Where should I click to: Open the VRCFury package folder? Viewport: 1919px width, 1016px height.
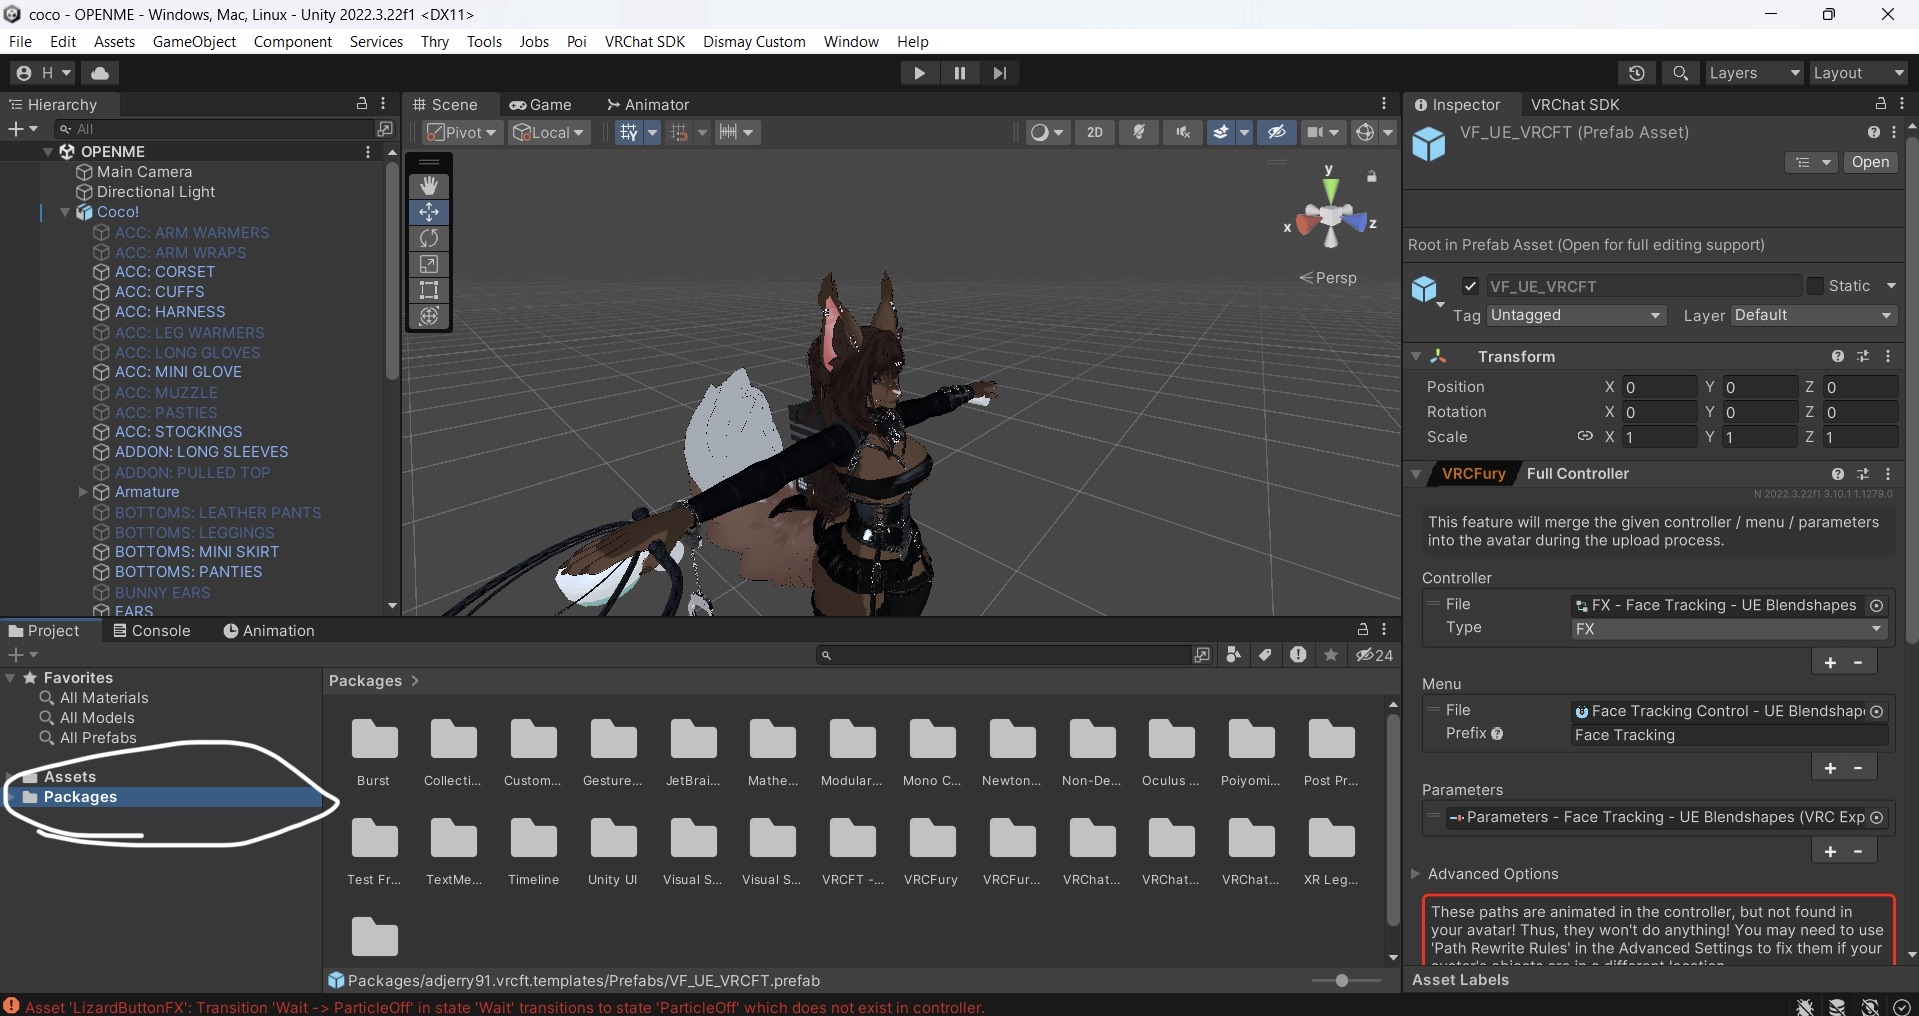pos(931,851)
